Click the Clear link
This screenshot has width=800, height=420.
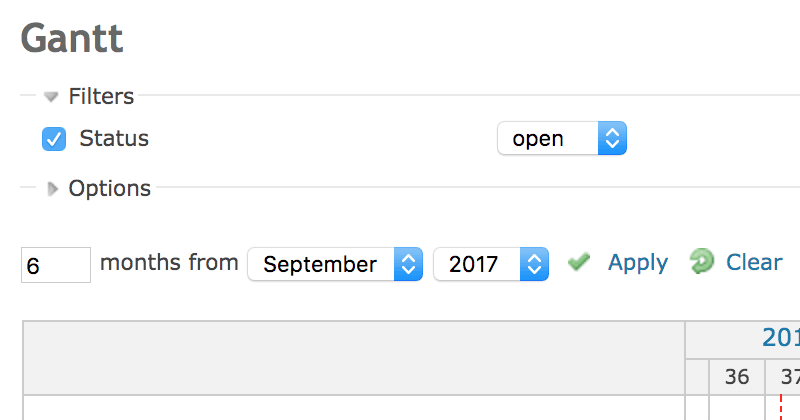click(754, 262)
